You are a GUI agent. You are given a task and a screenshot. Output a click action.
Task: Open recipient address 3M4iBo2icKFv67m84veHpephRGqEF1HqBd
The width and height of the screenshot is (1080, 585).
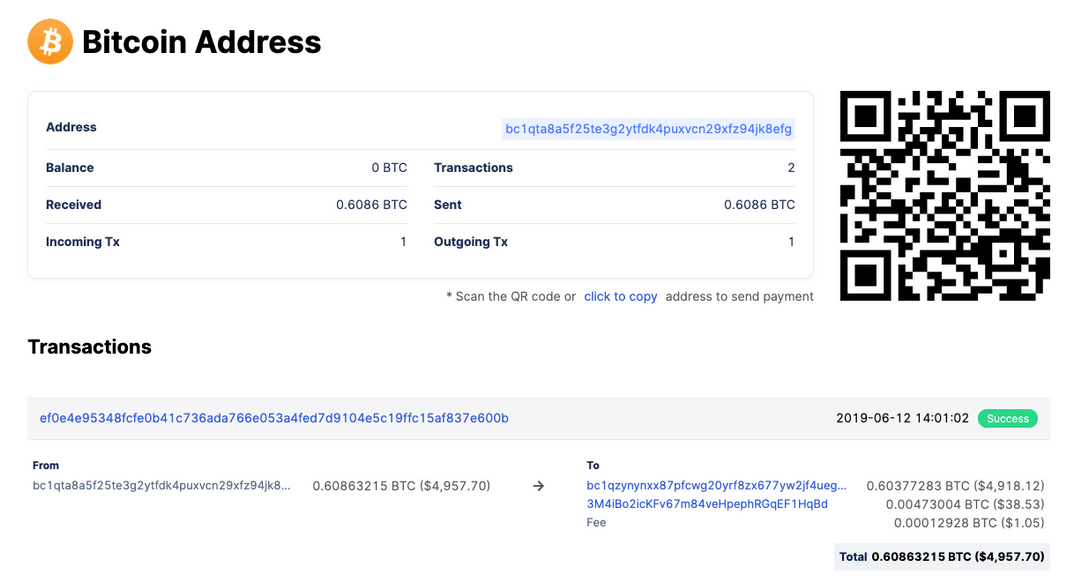point(706,504)
